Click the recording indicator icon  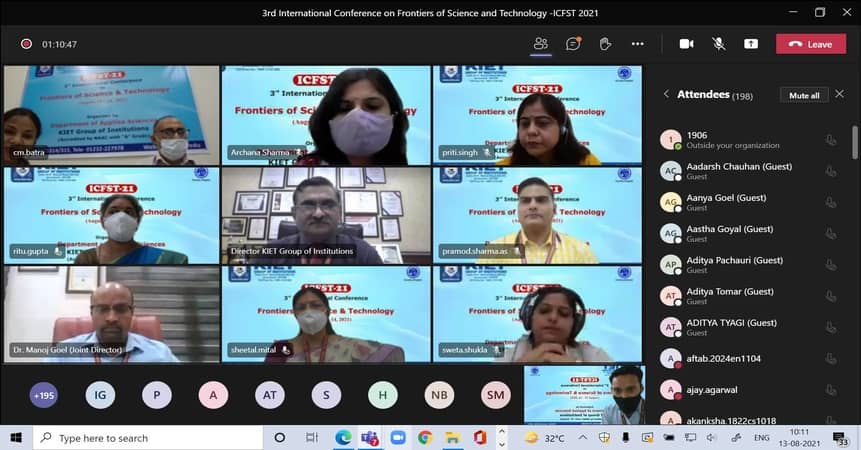26,44
